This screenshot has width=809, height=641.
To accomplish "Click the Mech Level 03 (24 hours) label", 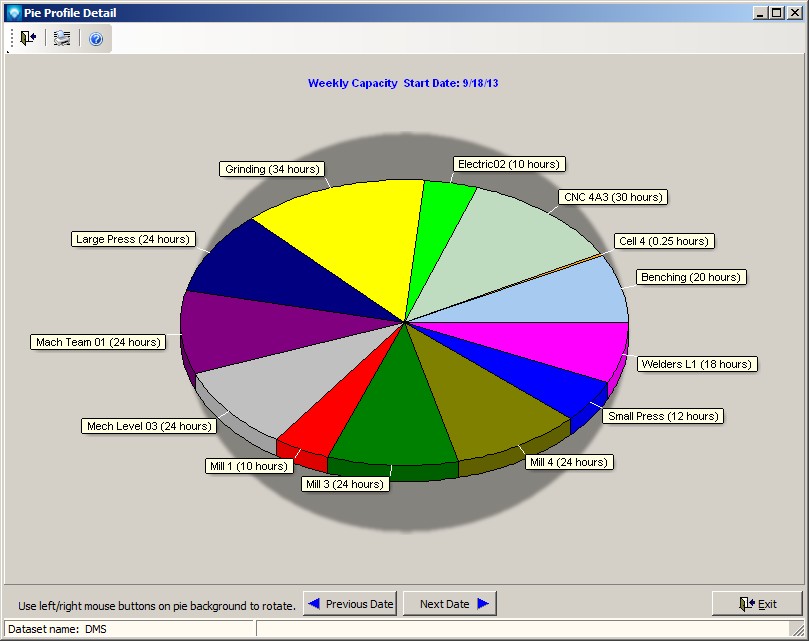I will point(149,426).
